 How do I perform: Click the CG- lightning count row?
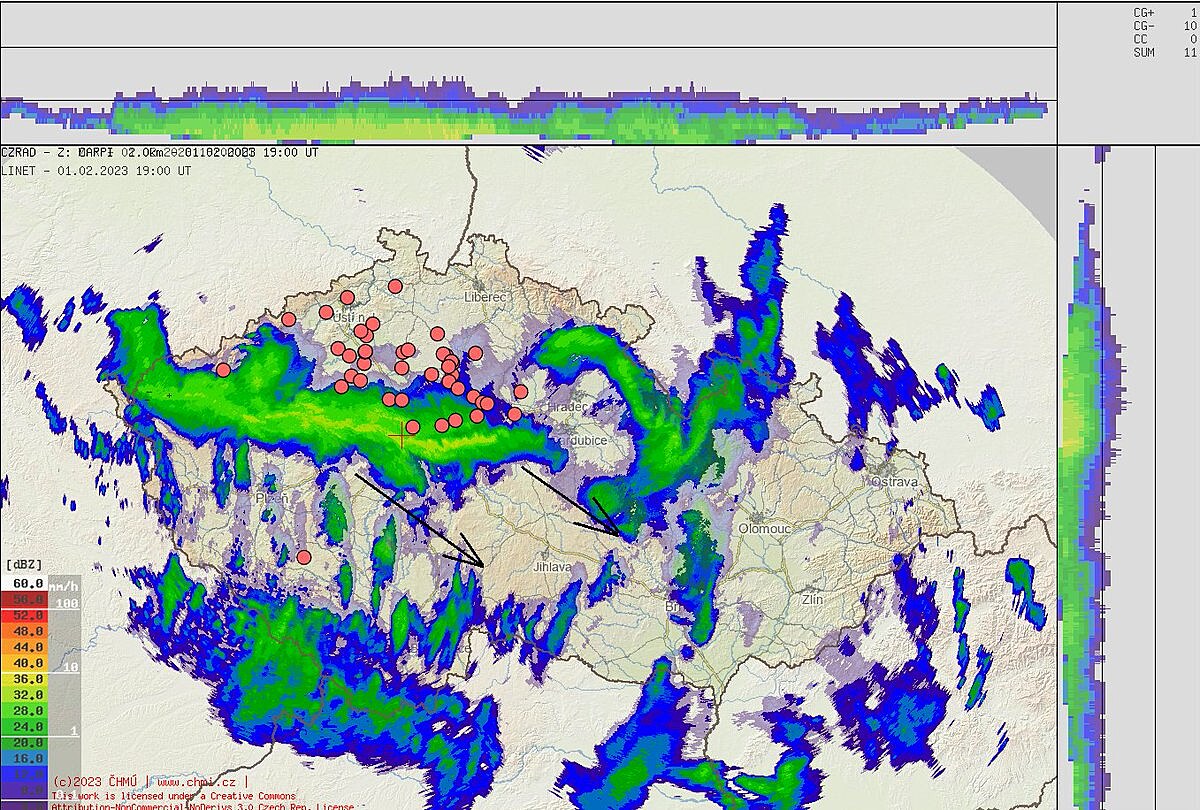pyautogui.click(x=1165, y=26)
